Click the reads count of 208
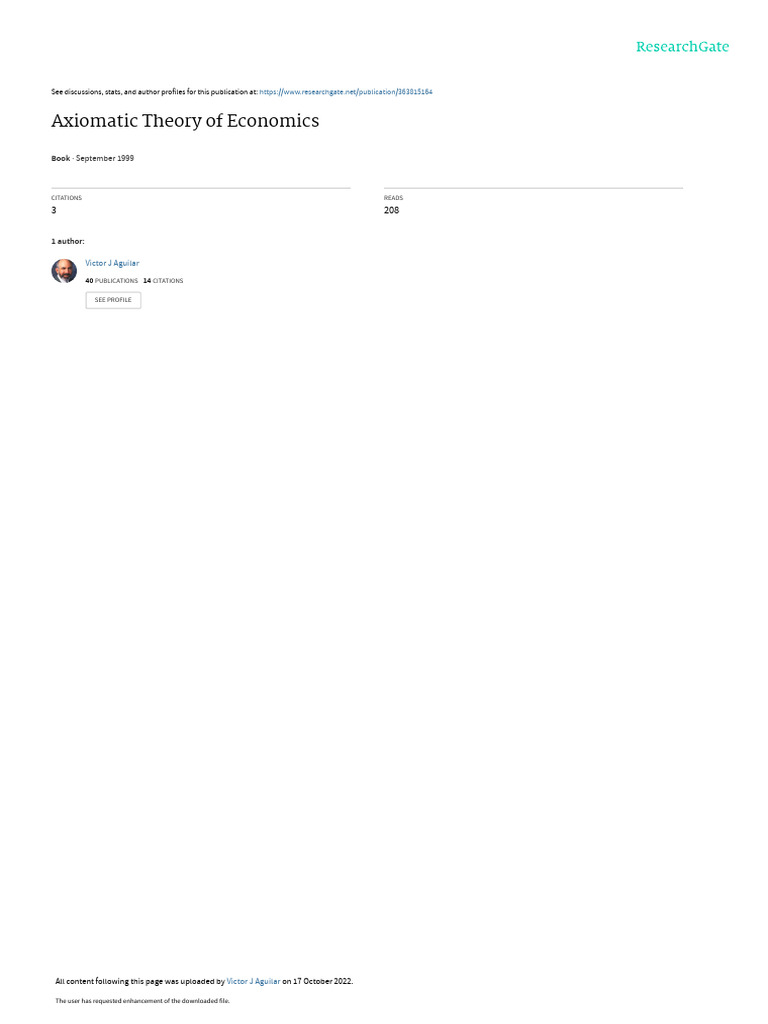The width and height of the screenshot is (768, 1024). 391,210
